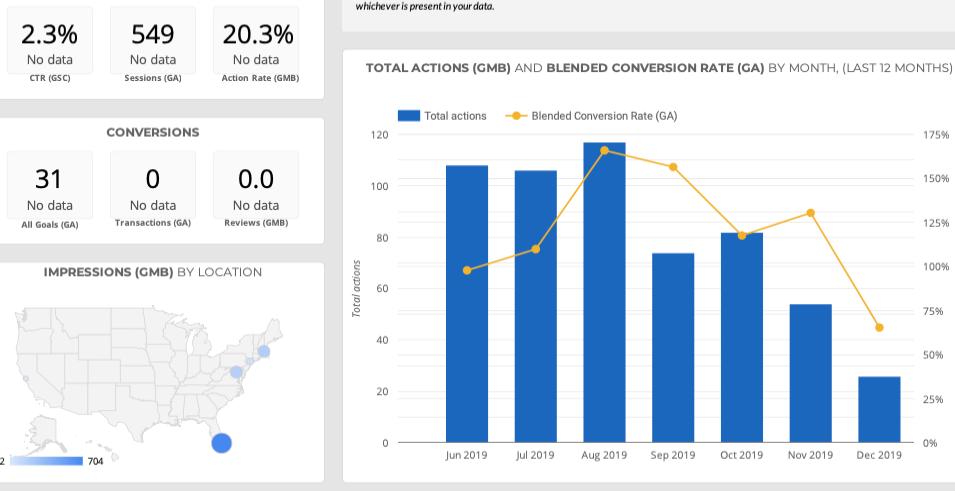Click the Nov 2019 conversion rate line point
The height and width of the screenshot is (491, 955).
[810, 213]
